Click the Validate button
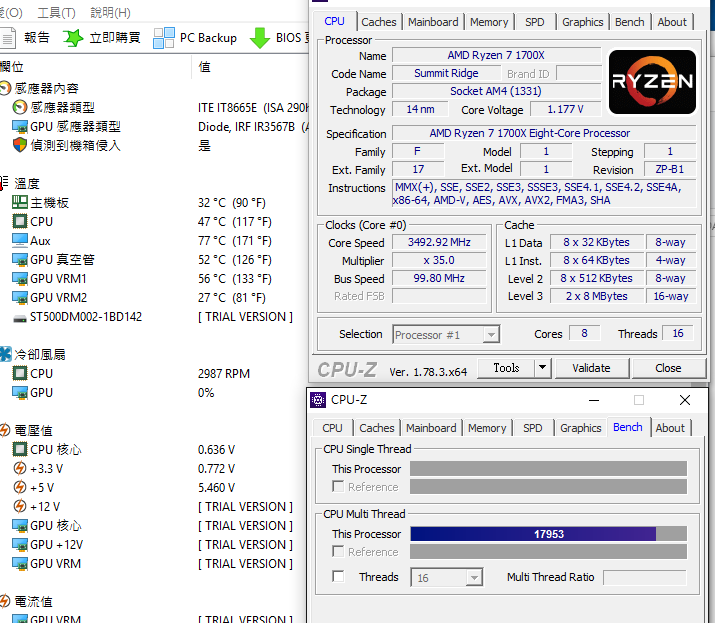Viewport: 715px width, 623px height. click(x=591, y=368)
